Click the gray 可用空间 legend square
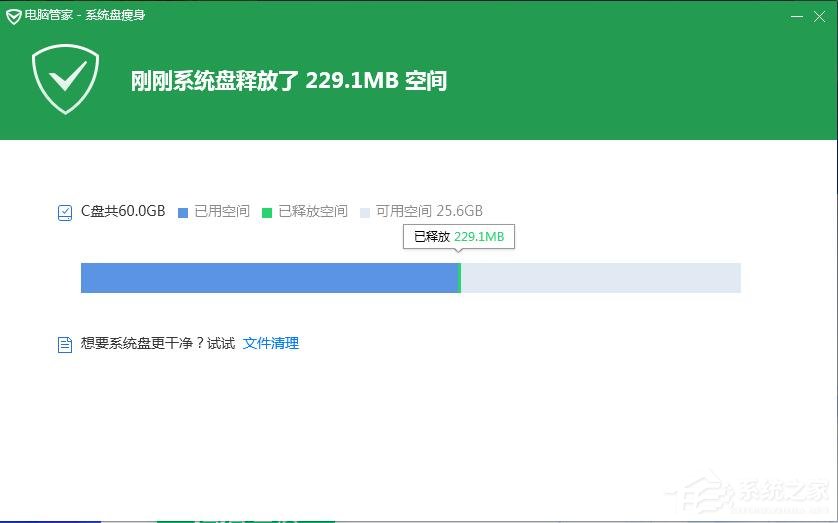The image size is (838, 523). [x=365, y=212]
